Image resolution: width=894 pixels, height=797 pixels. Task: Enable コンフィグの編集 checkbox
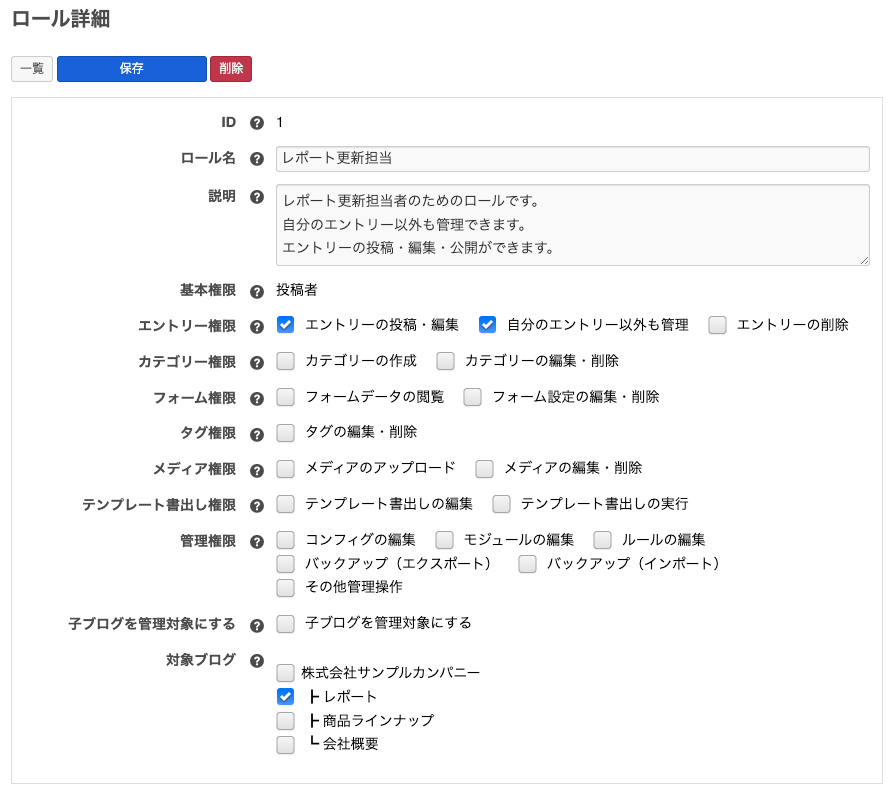click(x=286, y=540)
